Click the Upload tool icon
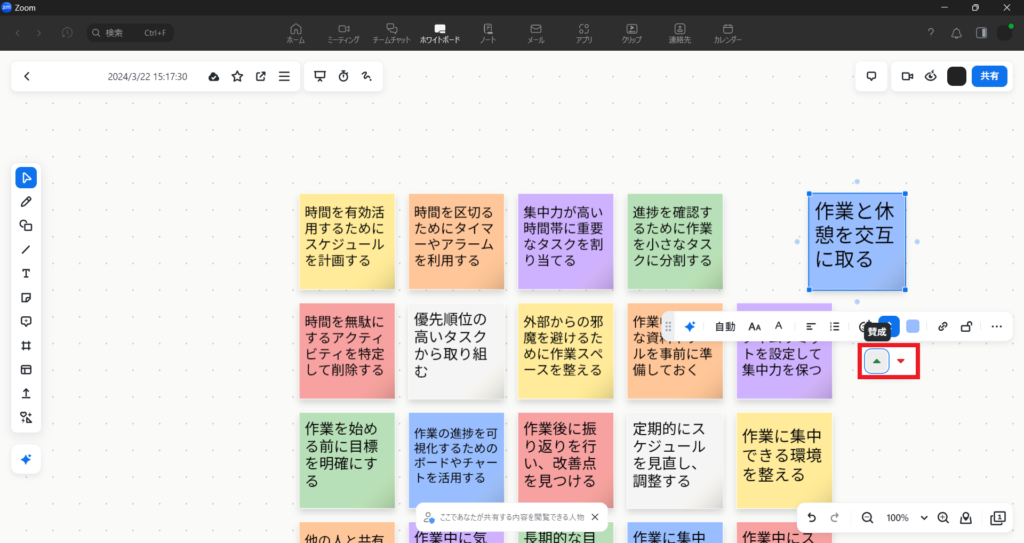The image size is (1024, 543). click(26, 393)
